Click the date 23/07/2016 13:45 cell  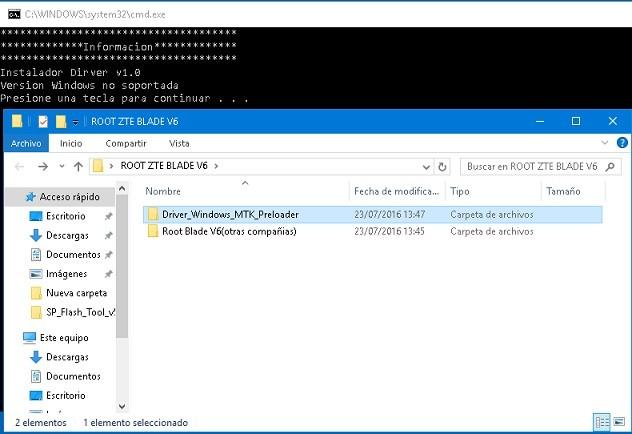click(x=389, y=231)
